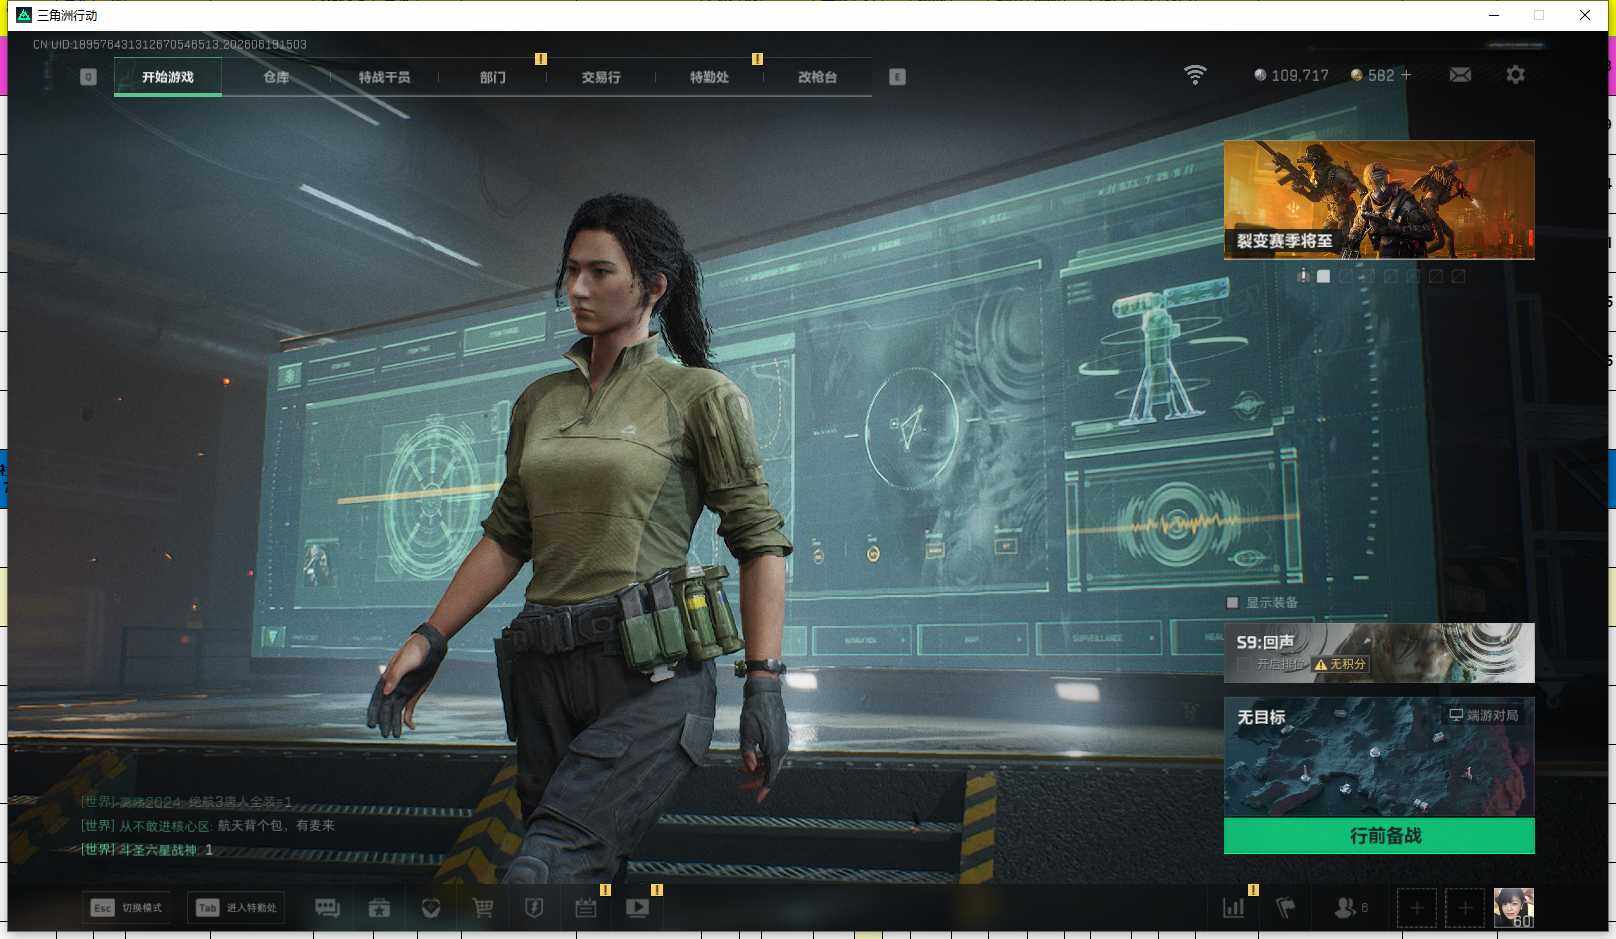Open the S9:回声 season card
The image size is (1616, 939).
coord(1379,653)
